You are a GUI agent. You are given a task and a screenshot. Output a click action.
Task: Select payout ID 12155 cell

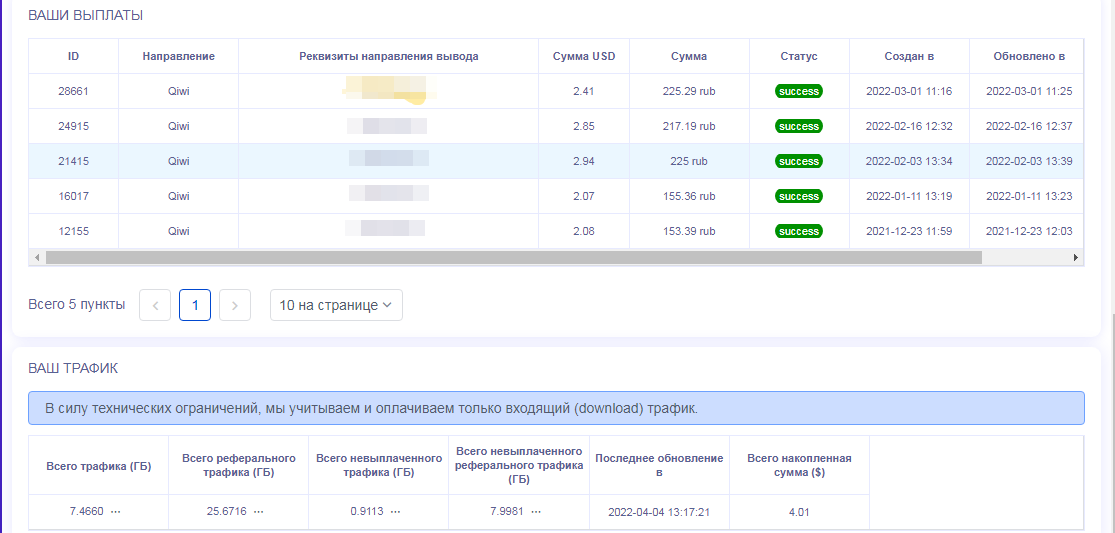point(73,232)
